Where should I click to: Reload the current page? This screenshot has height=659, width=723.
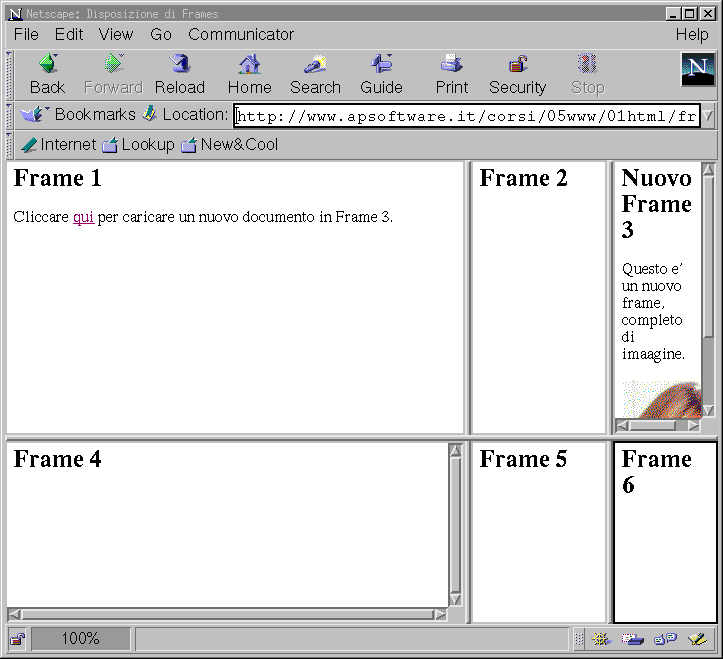[x=180, y=75]
